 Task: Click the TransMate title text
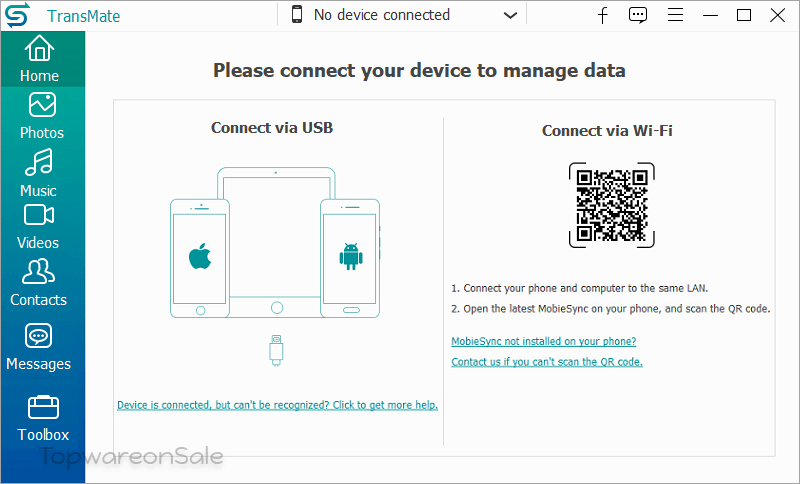pos(84,16)
